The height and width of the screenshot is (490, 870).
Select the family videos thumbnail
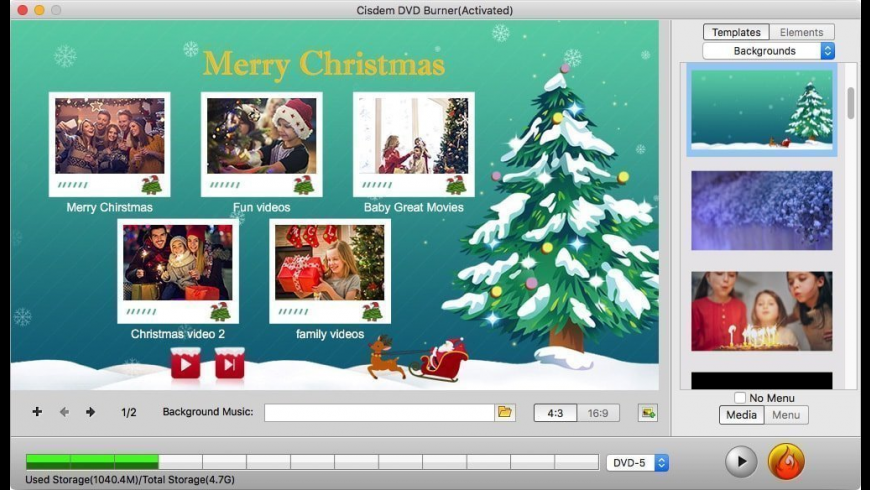tap(330, 271)
